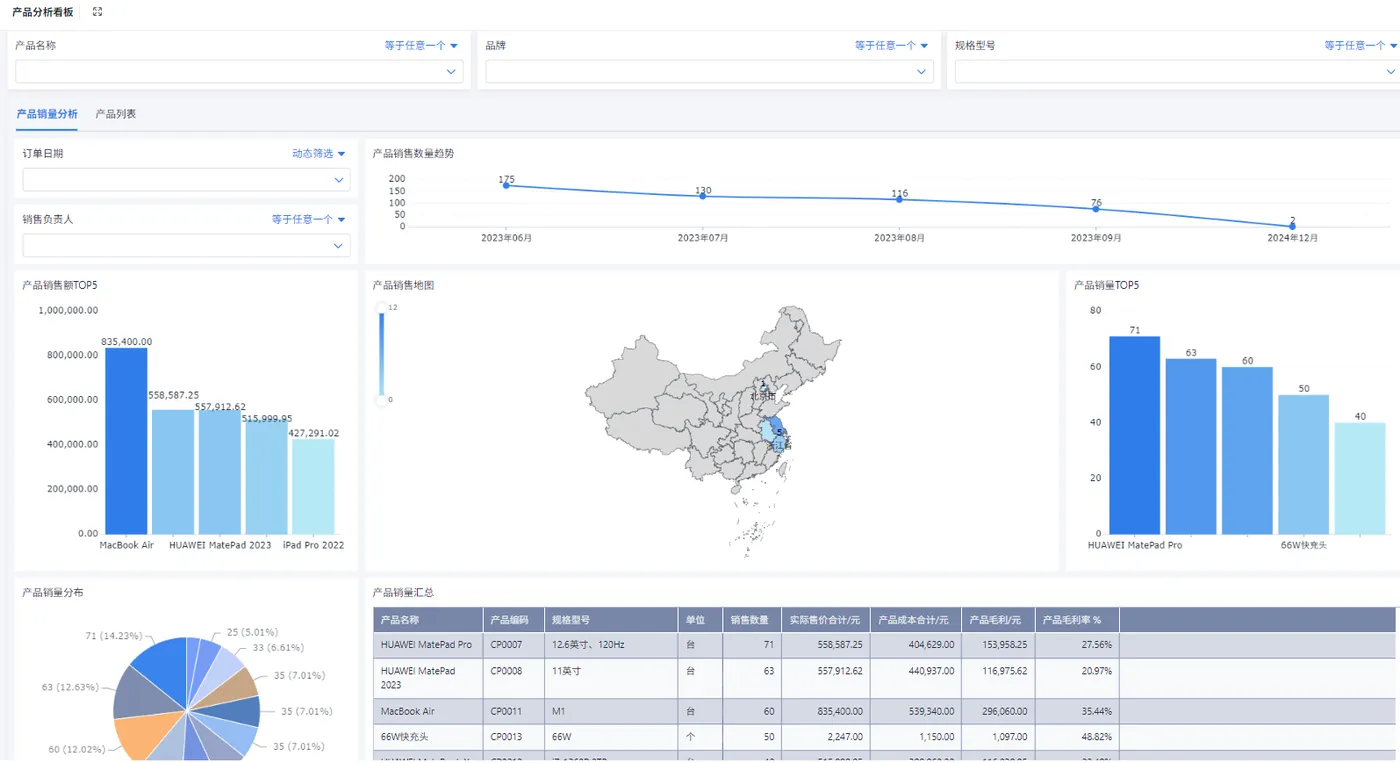Open the 订单日期 dropdown field
Screen dimensions: 1400x763
point(186,180)
